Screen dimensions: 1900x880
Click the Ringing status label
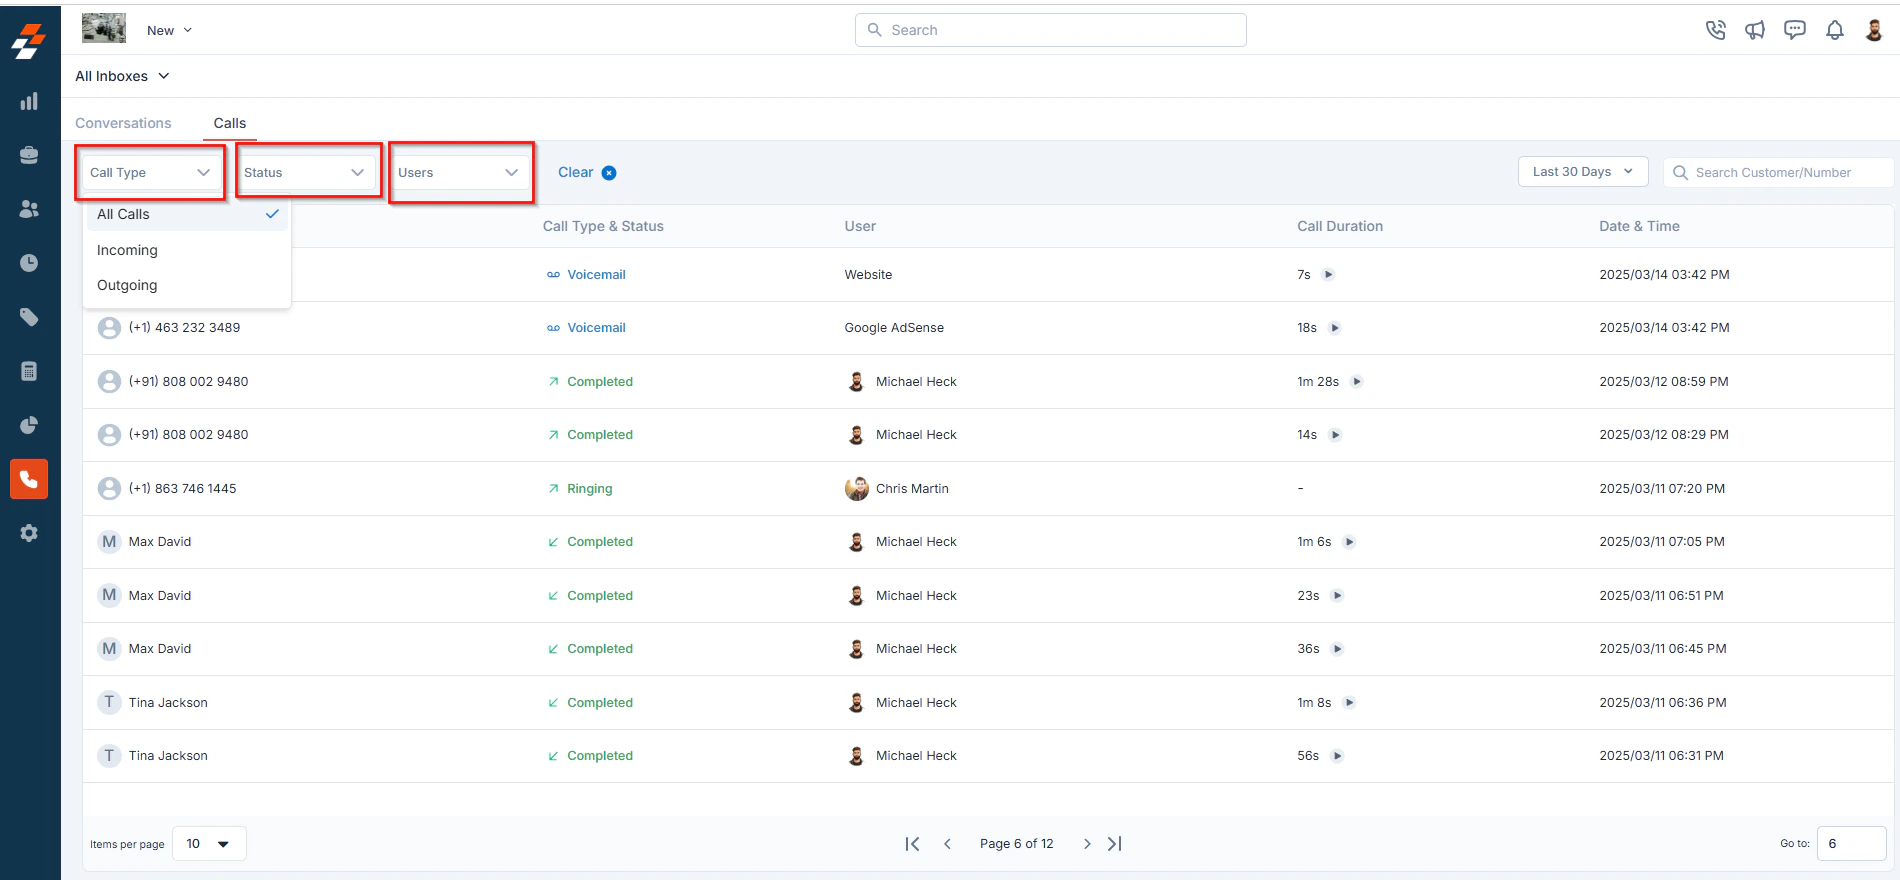click(x=590, y=489)
